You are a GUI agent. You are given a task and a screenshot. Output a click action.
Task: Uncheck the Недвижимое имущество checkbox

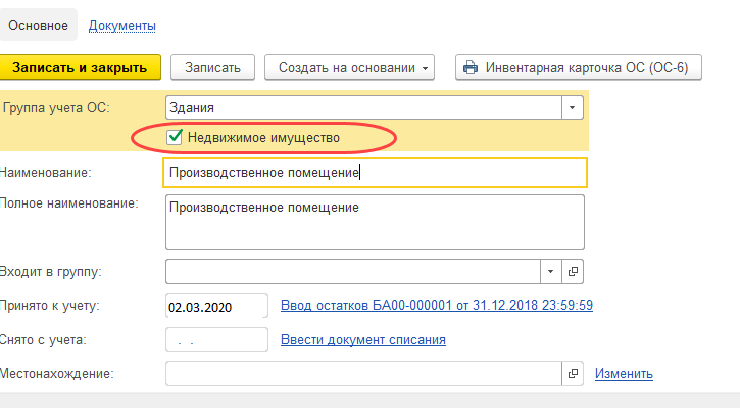point(175,137)
